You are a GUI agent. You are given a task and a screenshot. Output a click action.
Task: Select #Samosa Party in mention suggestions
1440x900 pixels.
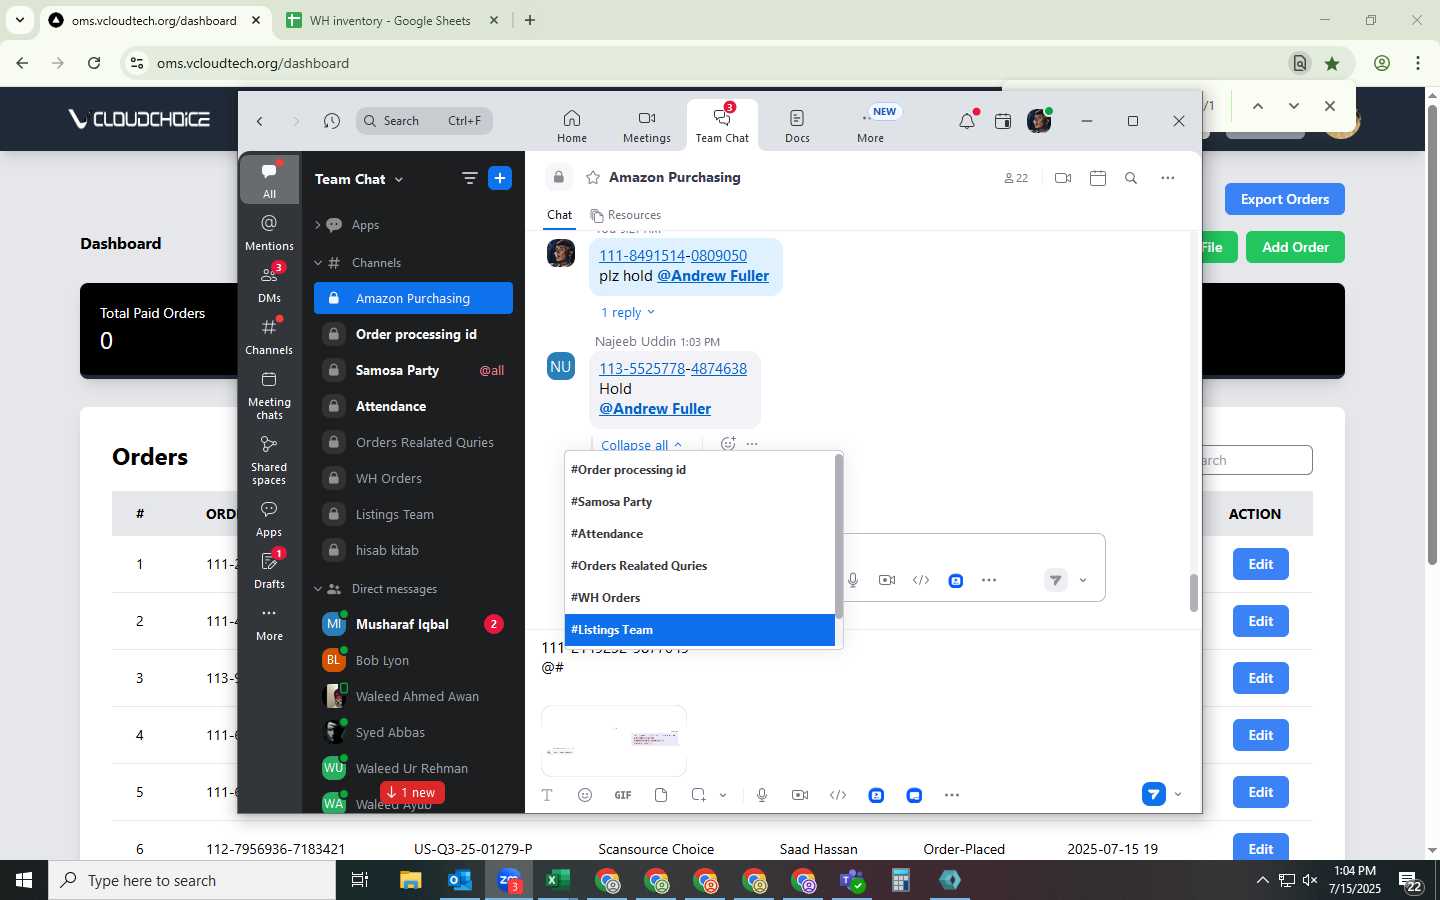(699, 502)
